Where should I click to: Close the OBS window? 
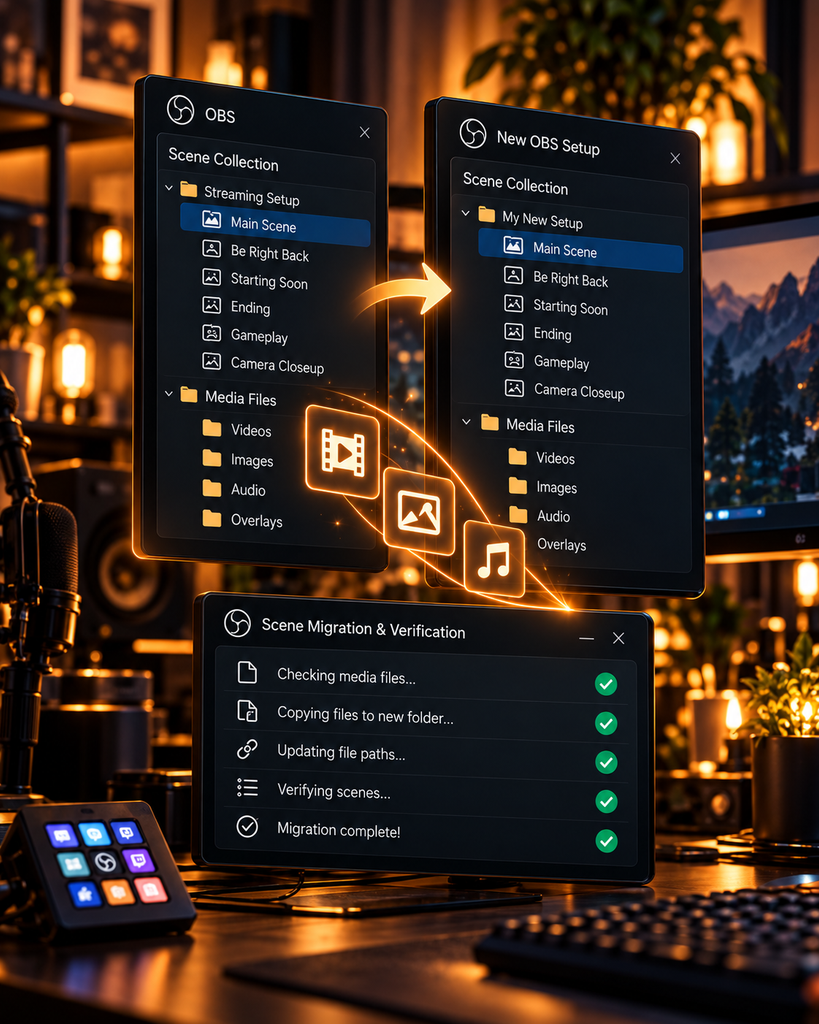point(364,133)
